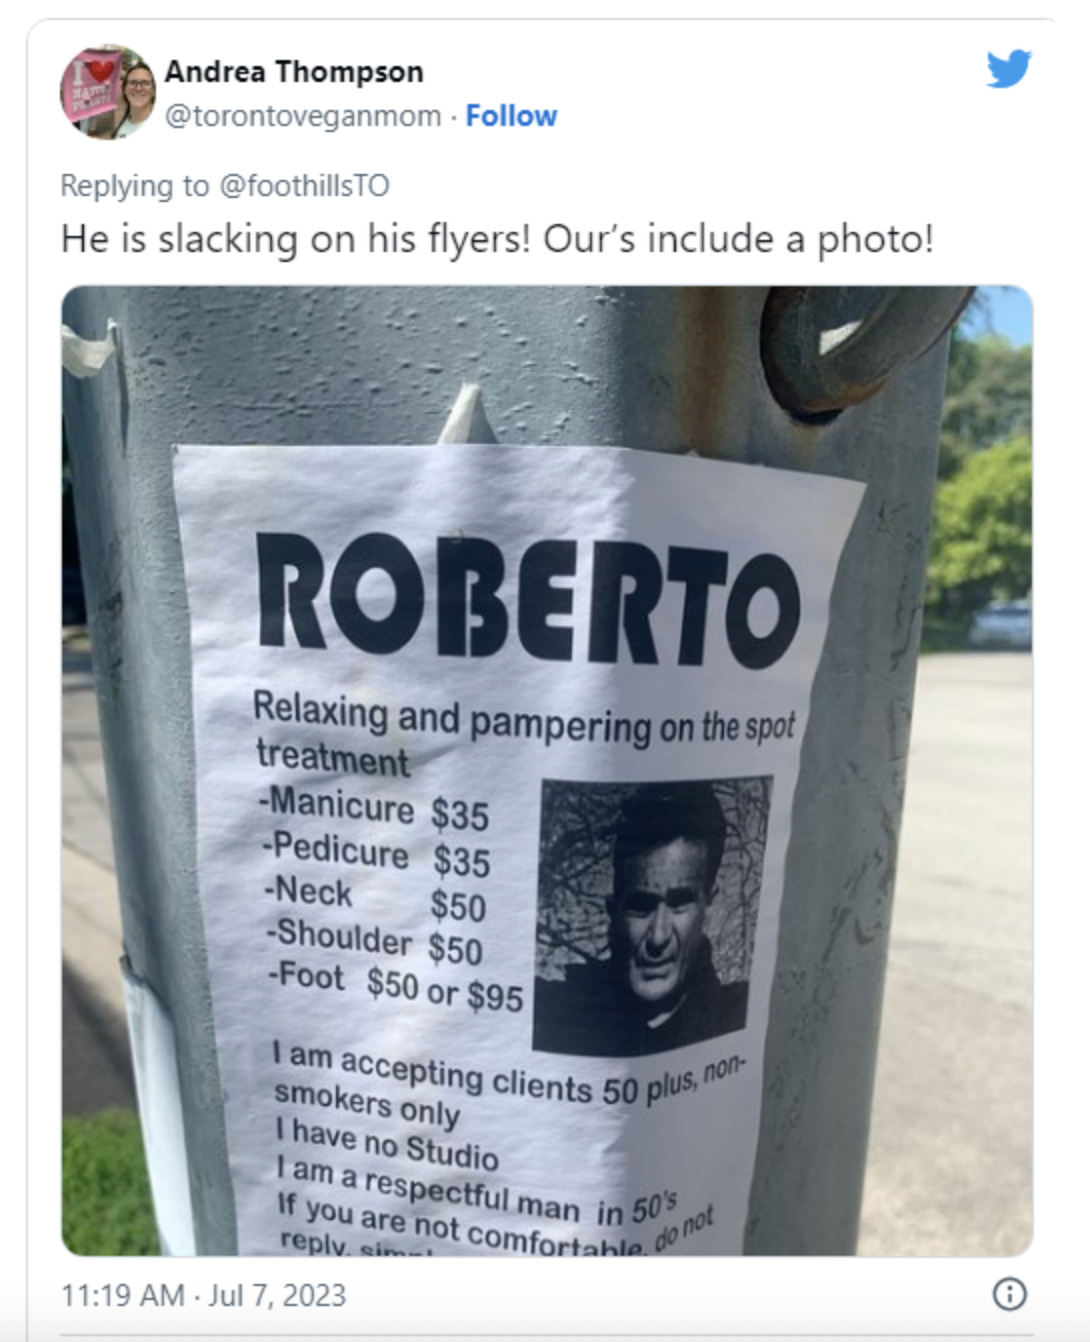Screen dimensions: 1090x1342
Task: Click the 'Replying to' label
Action: tap(135, 186)
